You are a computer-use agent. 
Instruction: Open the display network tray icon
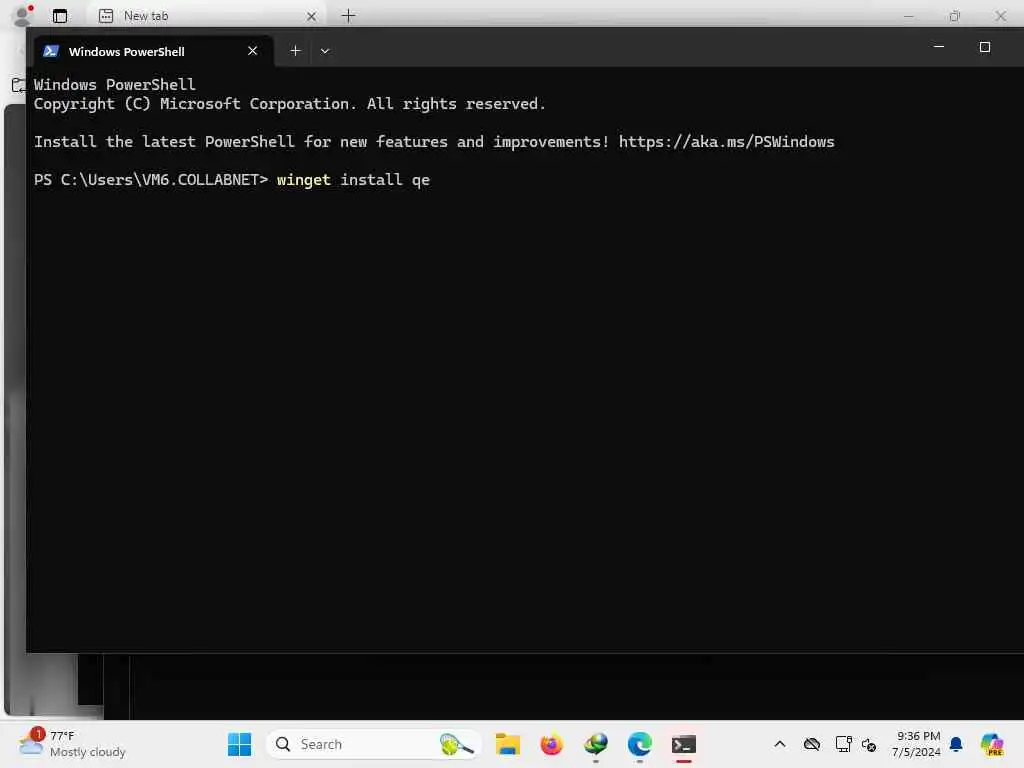click(x=844, y=744)
